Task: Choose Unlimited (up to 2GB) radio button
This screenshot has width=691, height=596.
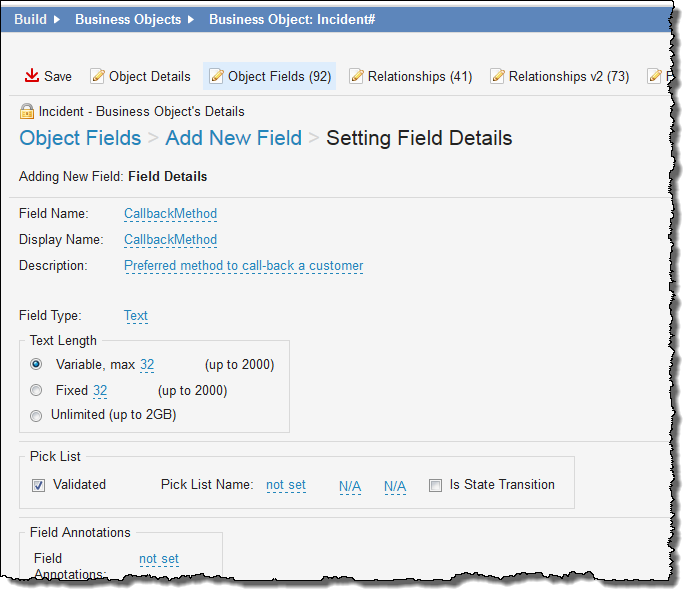Action: pyautogui.click(x=37, y=415)
